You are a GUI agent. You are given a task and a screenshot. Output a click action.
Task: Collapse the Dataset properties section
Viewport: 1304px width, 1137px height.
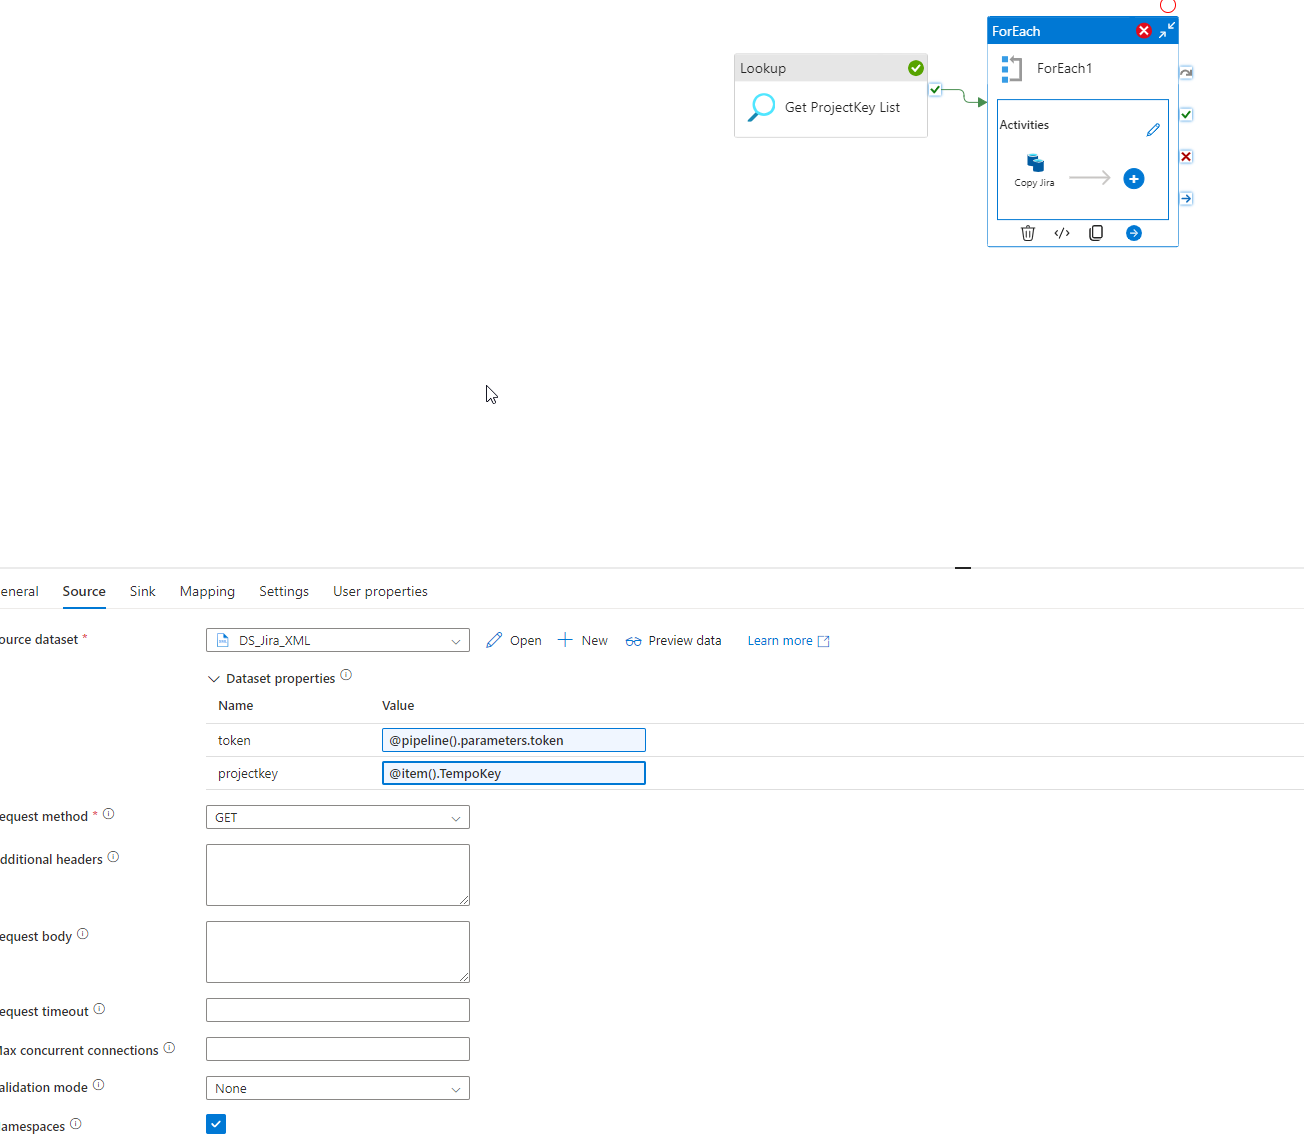pyautogui.click(x=214, y=678)
